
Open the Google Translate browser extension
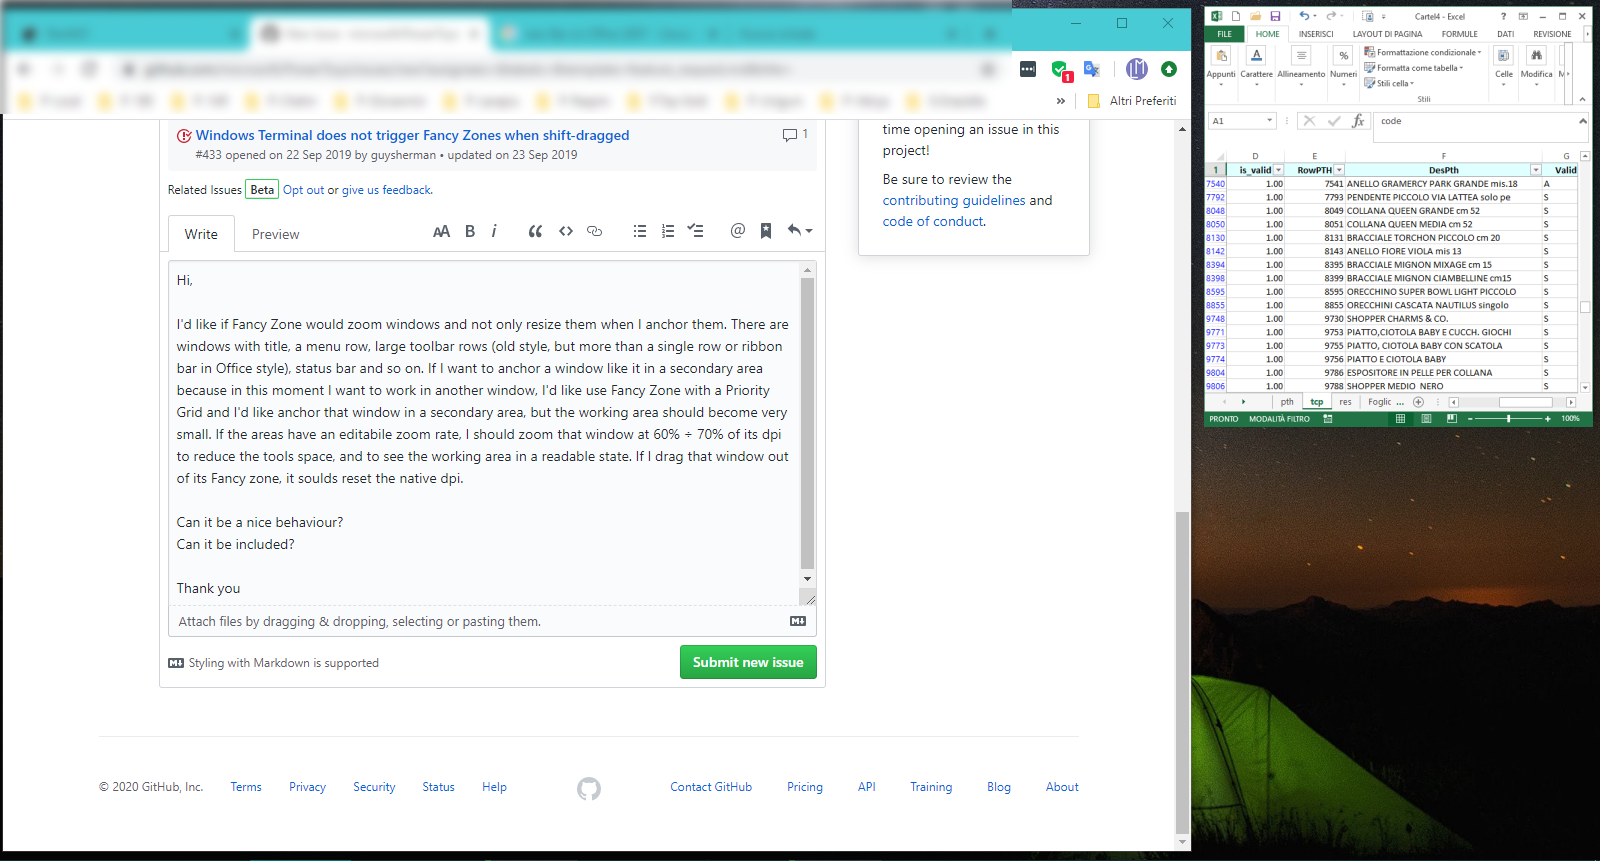point(1092,69)
